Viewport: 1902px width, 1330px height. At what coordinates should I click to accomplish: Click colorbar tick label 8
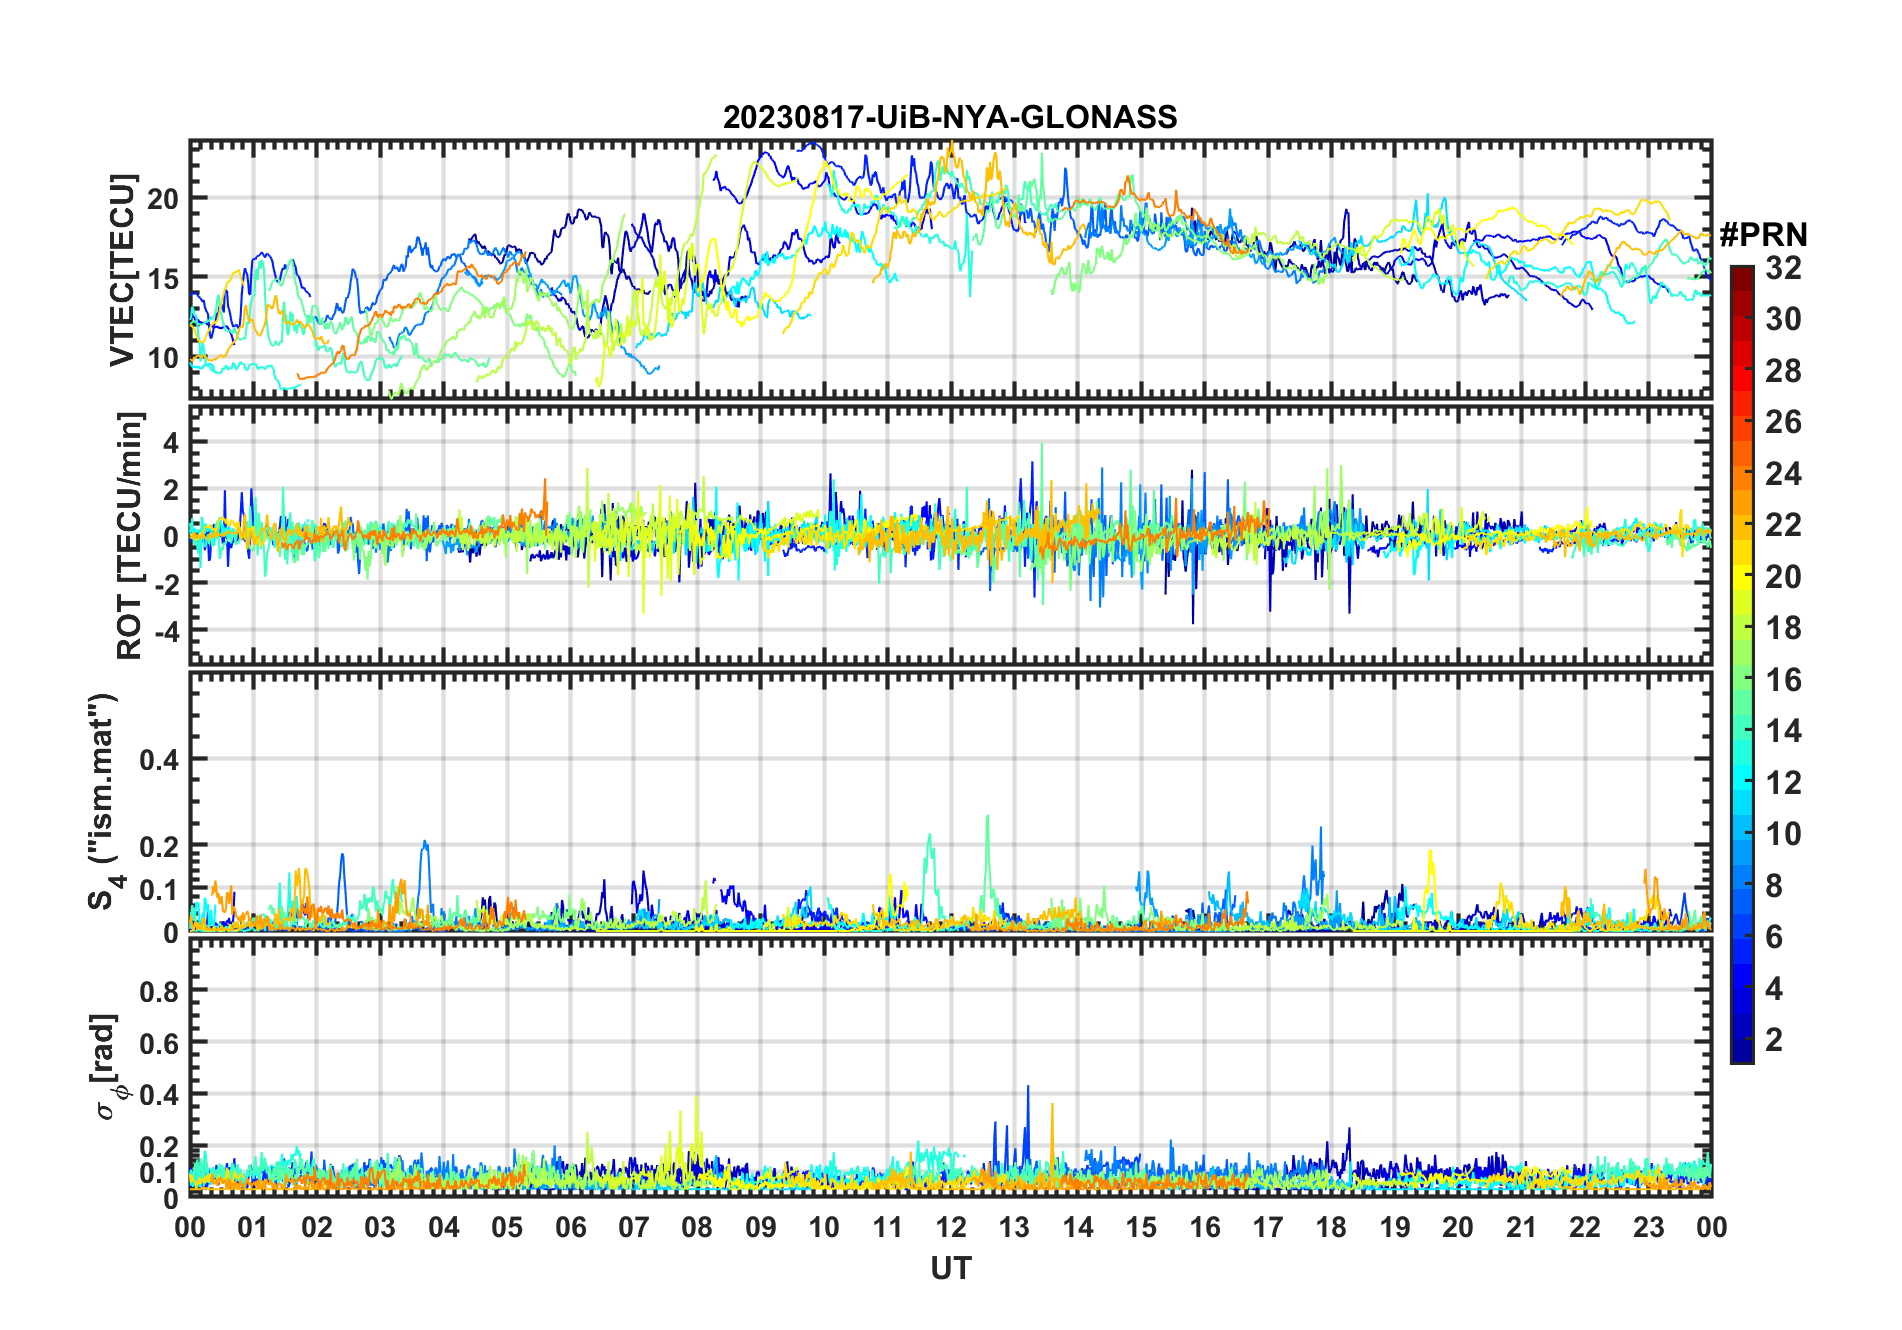click(1774, 886)
